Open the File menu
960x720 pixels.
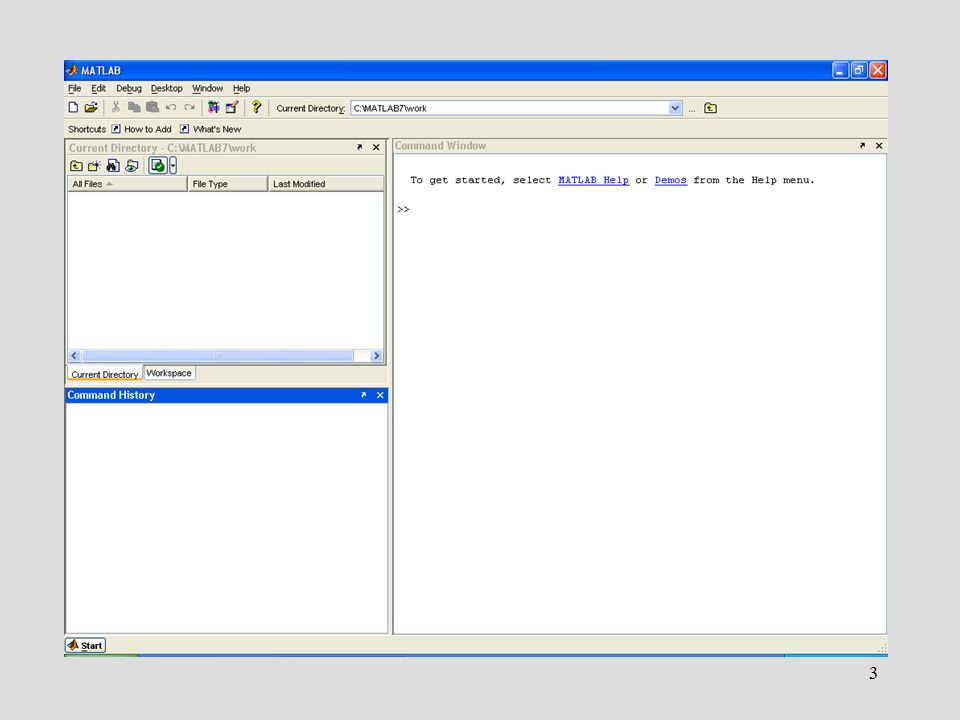click(x=75, y=88)
